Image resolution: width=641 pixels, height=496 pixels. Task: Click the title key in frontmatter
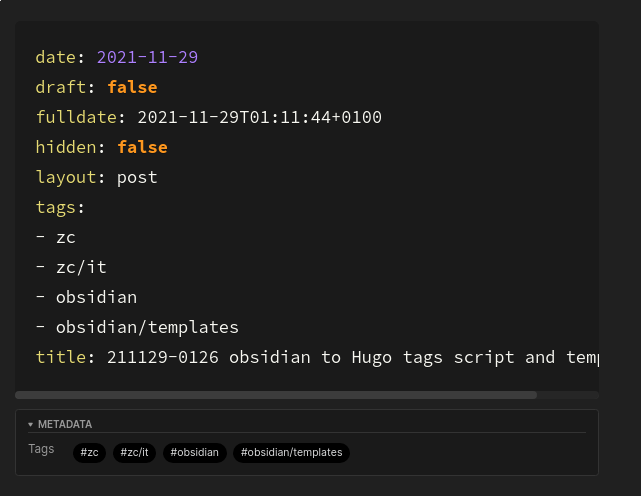coord(60,357)
